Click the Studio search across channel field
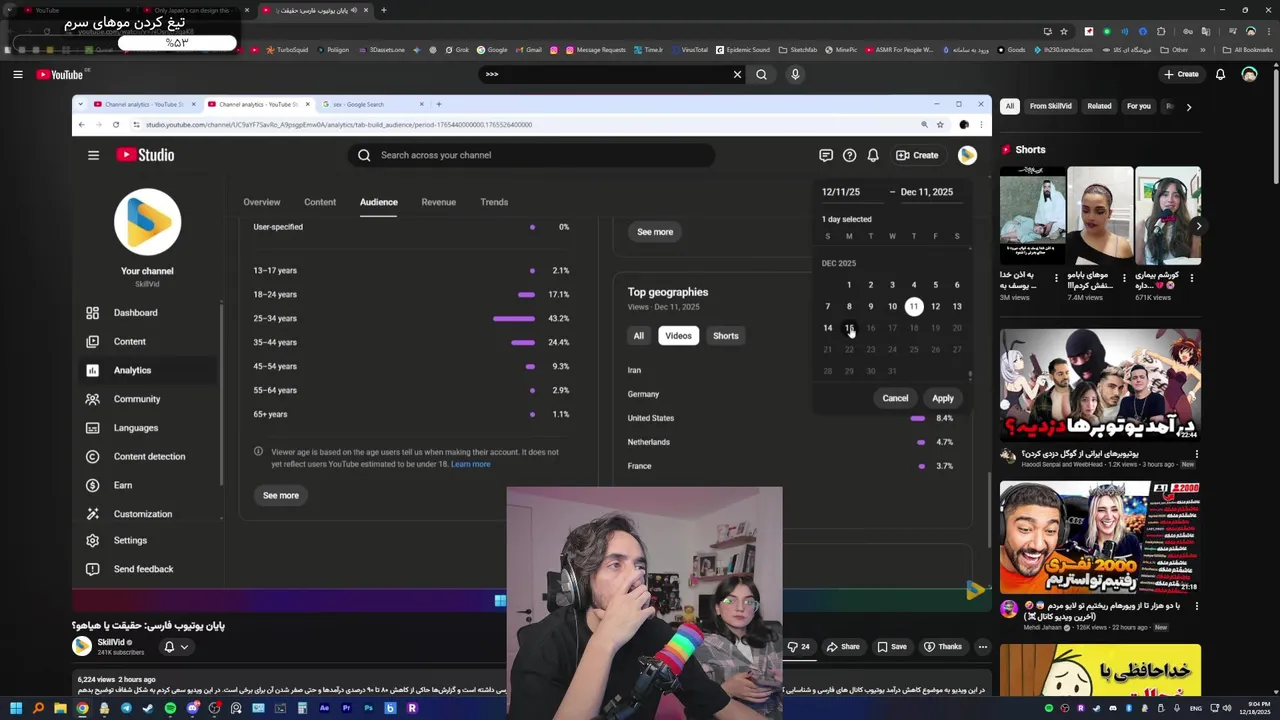Viewport: 1280px width, 720px height. pos(531,155)
